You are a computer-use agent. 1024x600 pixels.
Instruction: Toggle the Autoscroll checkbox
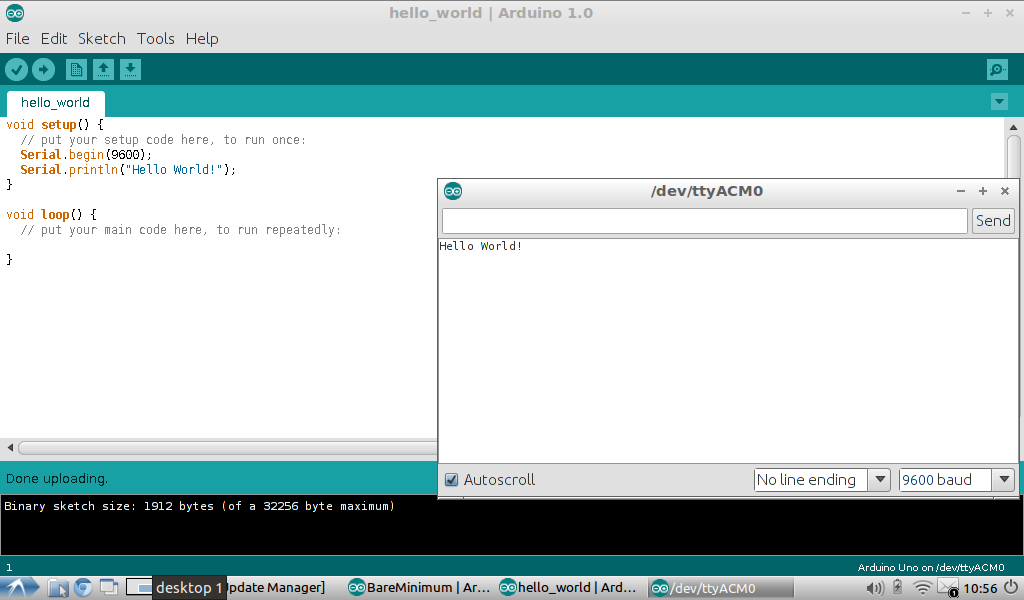click(451, 480)
